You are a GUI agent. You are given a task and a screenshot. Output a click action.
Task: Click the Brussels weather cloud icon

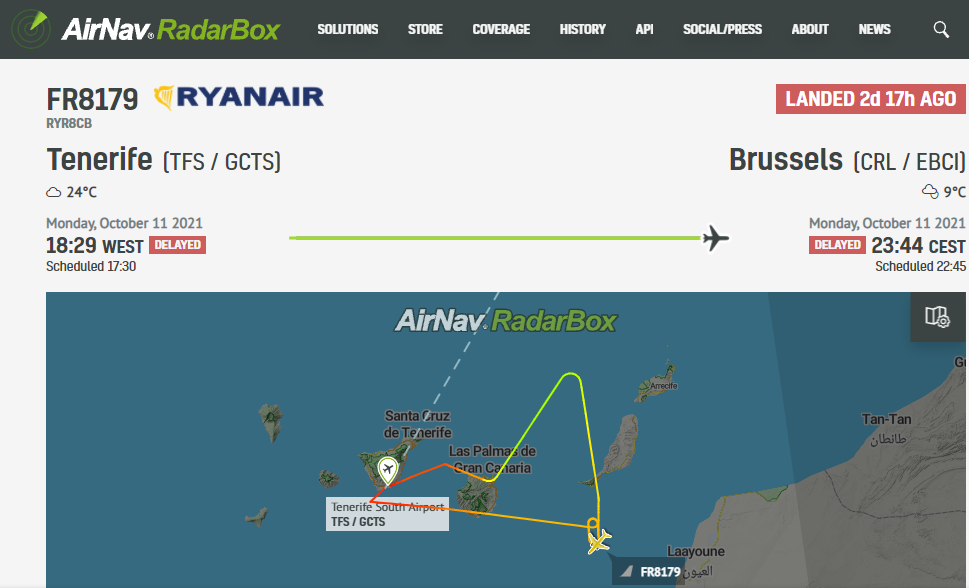pos(929,192)
